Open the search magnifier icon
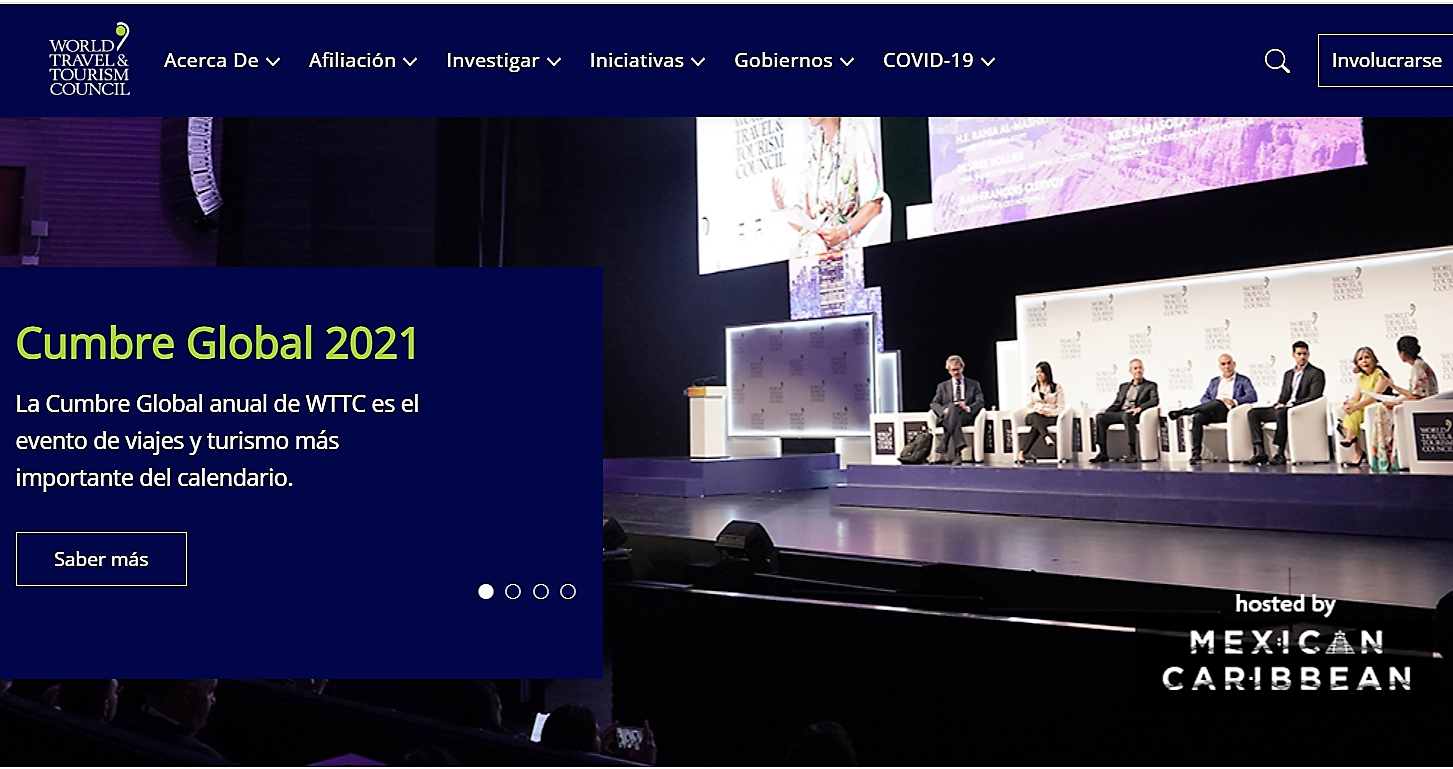This screenshot has height=769, width=1453. pos(1277,61)
